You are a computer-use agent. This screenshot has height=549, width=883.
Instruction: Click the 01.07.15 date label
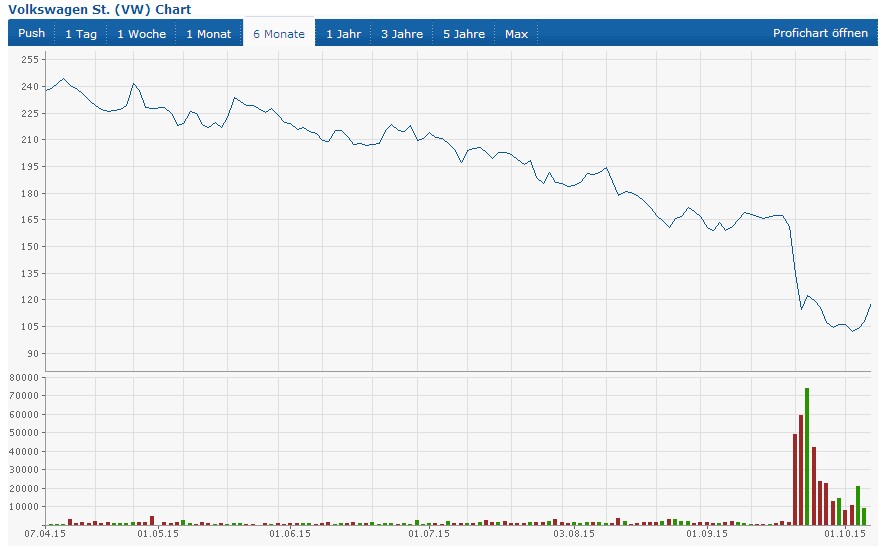click(x=429, y=533)
